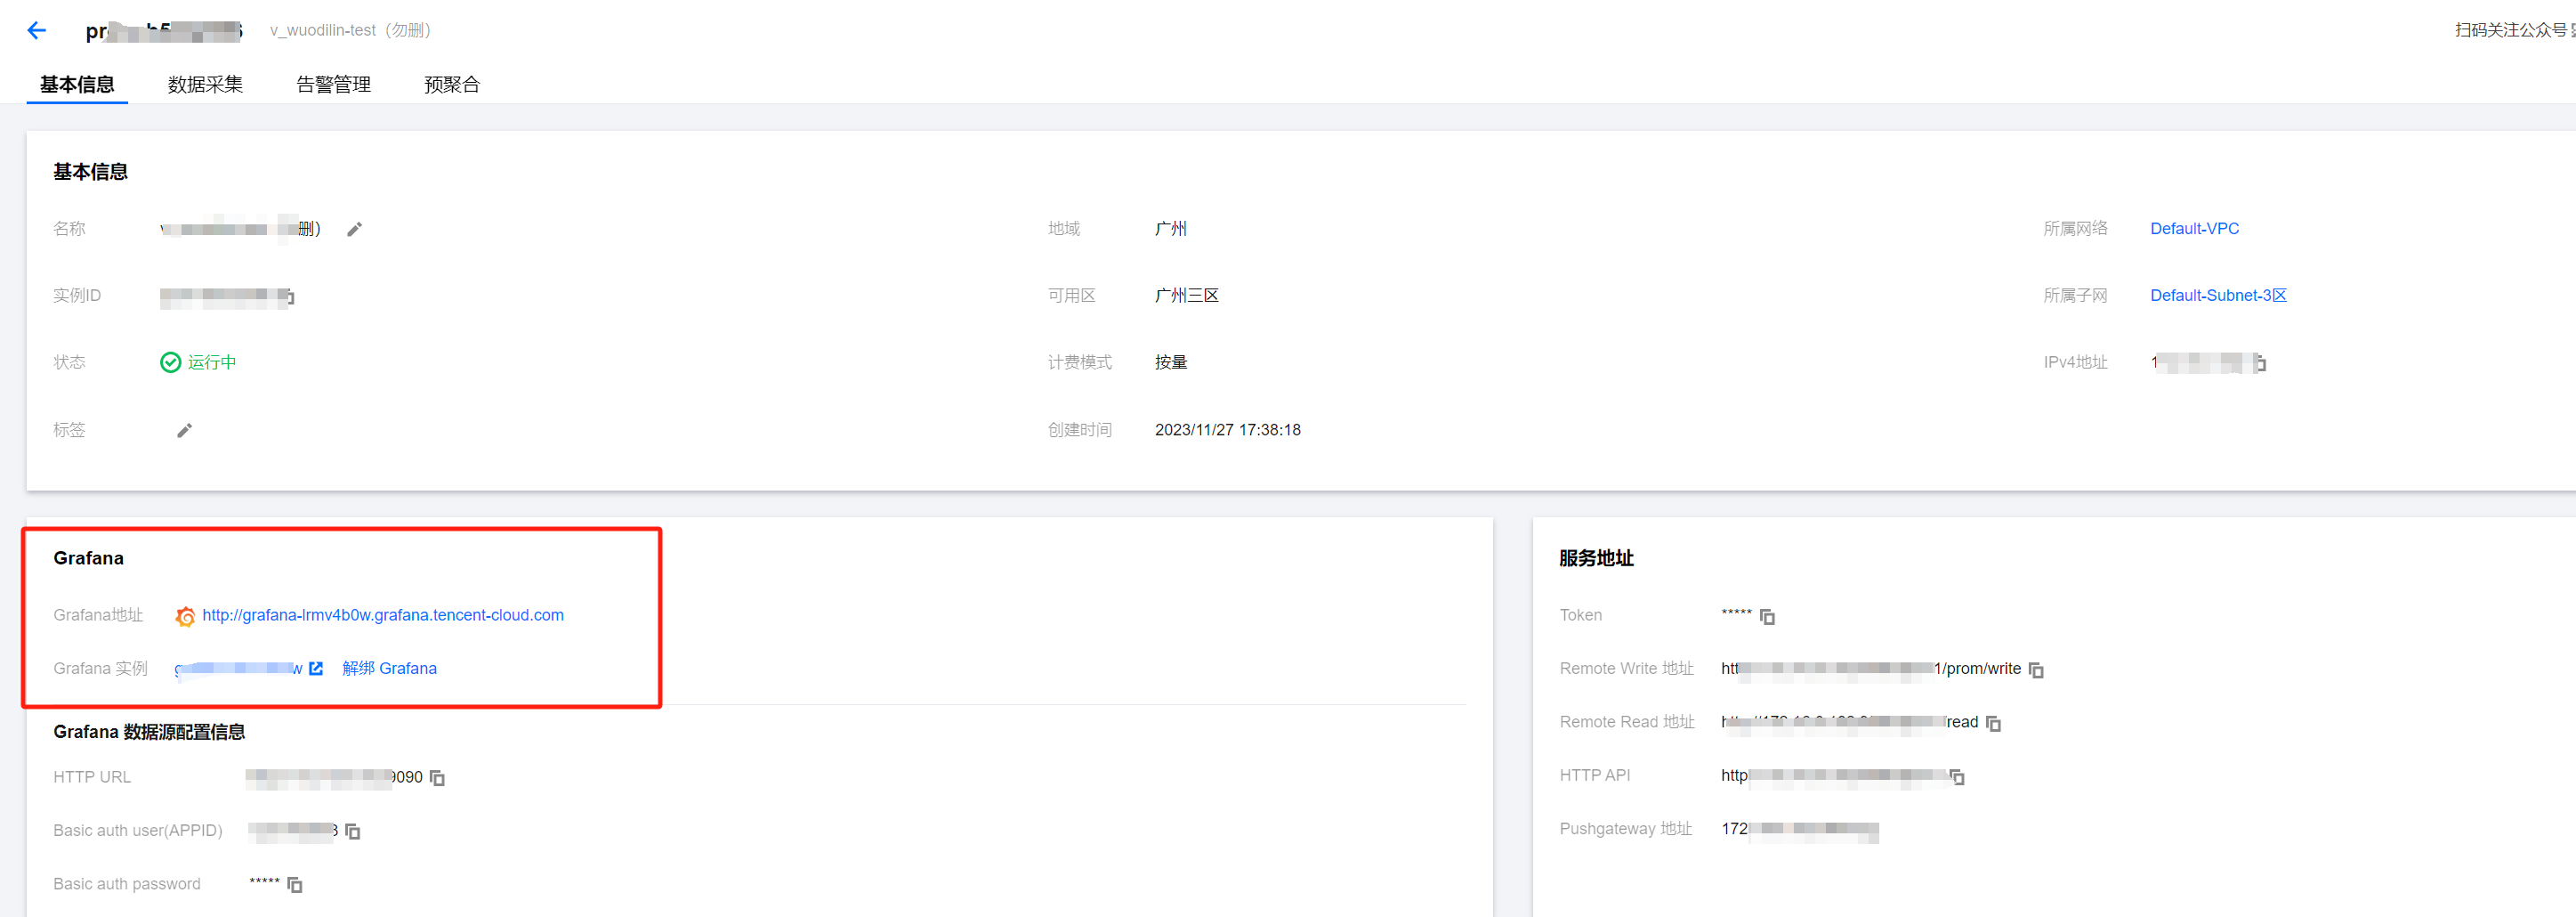
Task: Click the Remote Write address ending /prom/write
Action: pos(1870,668)
